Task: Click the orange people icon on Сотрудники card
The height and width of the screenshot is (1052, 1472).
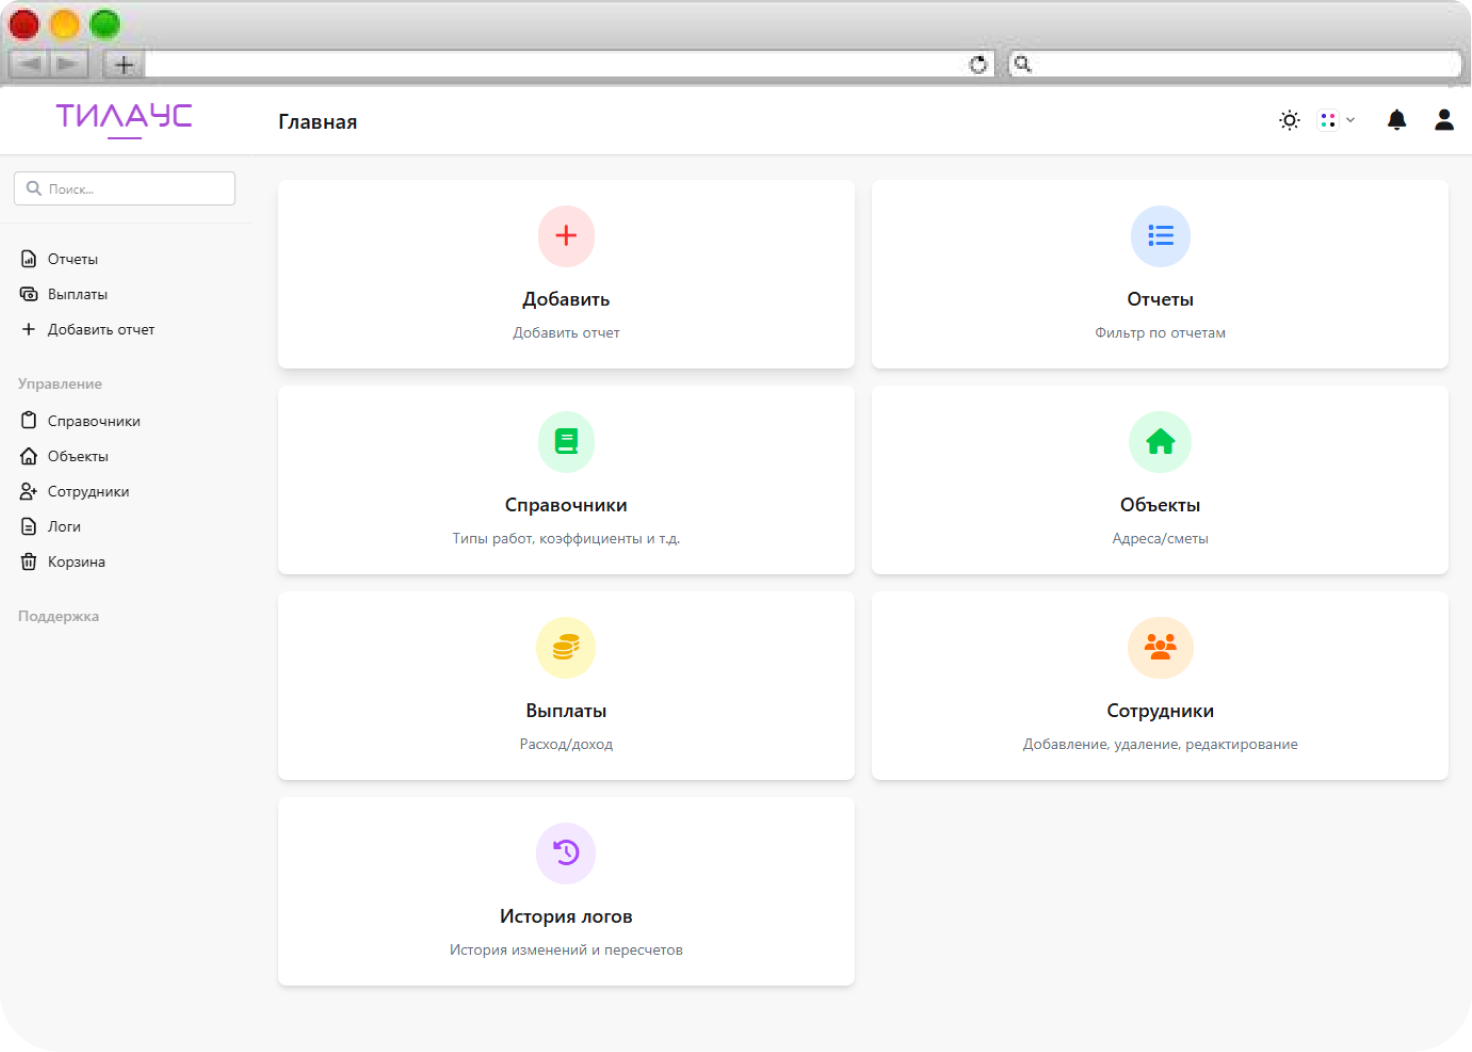Action: coord(1160,648)
